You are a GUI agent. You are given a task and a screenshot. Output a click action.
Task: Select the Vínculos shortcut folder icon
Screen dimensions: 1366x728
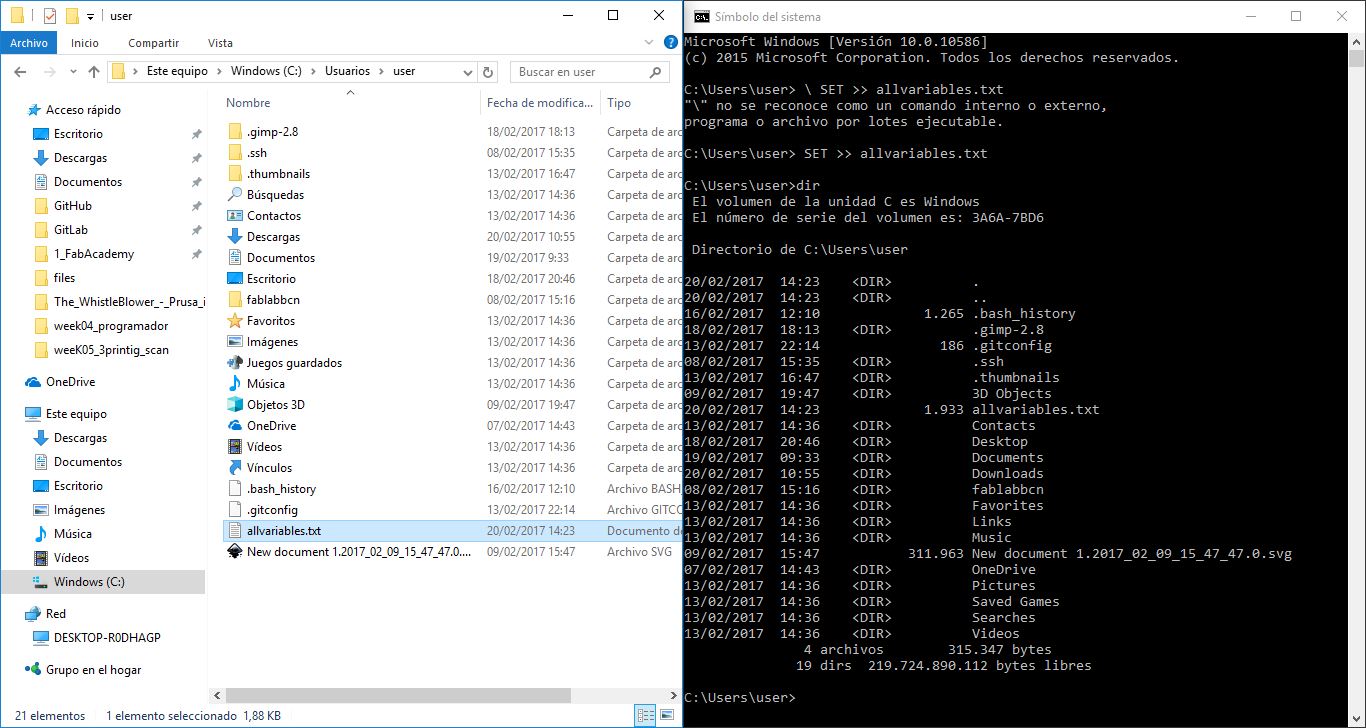(x=235, y=468)
